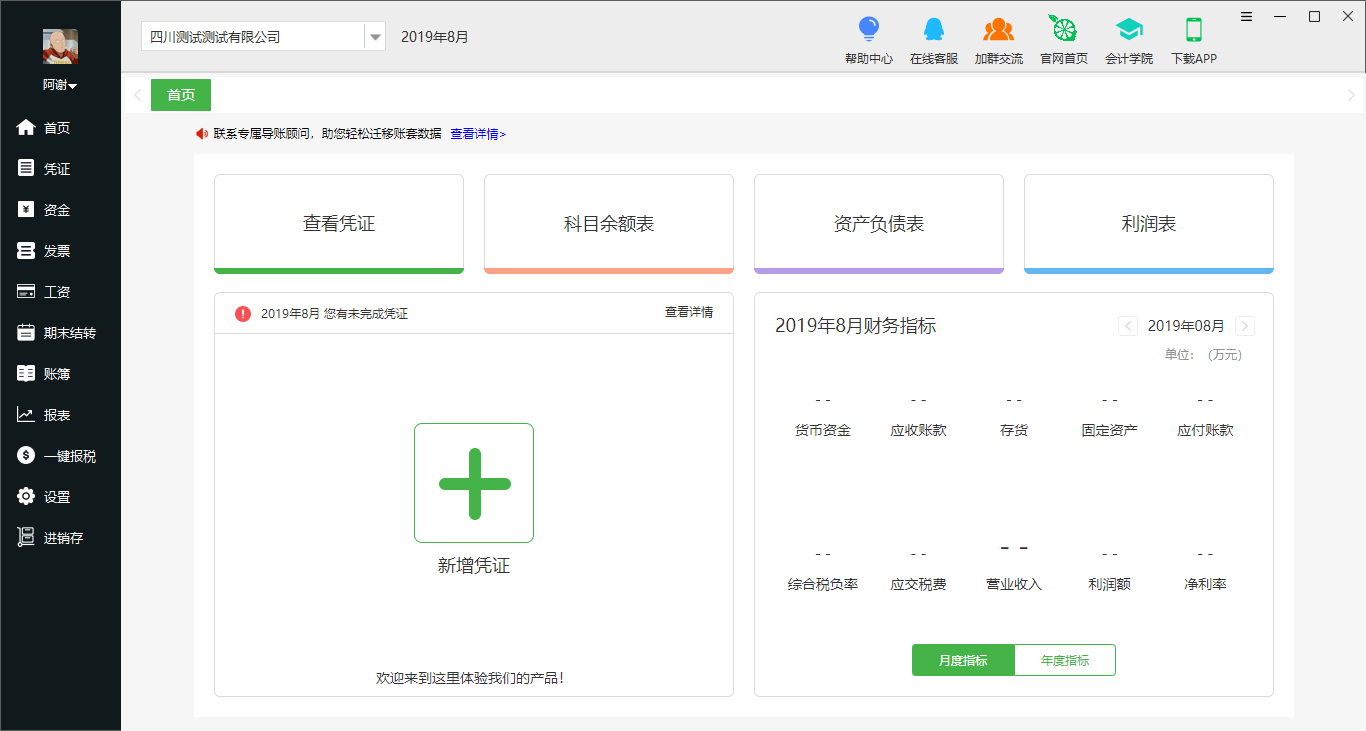This screenshot has width=1366, height=731.
Task: Click the 利润表 card button
Action: tap(1149, 224)
